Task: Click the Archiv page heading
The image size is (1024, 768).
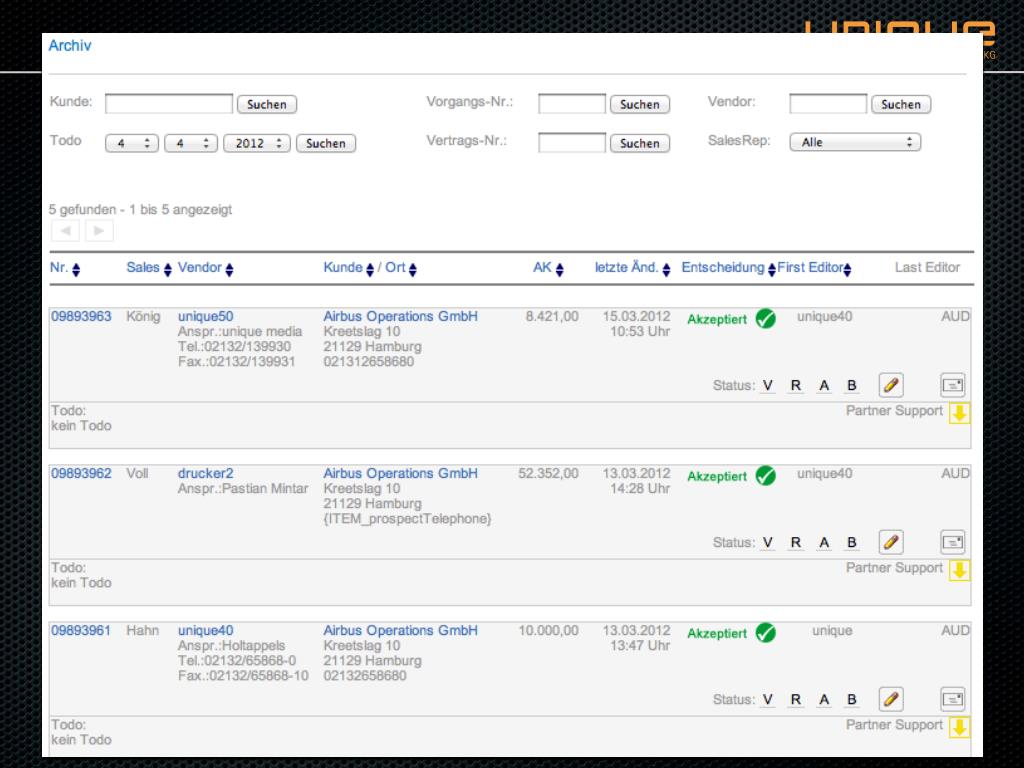Action: click(x=70, y=46)
